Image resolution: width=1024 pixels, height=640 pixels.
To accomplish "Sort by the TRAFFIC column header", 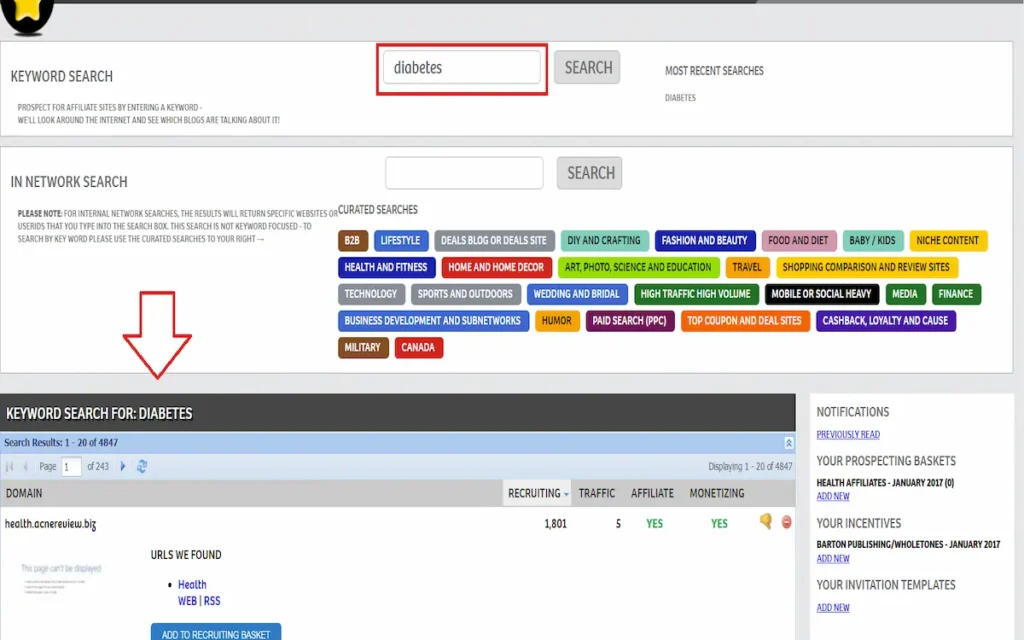I will tap(597, 493).
